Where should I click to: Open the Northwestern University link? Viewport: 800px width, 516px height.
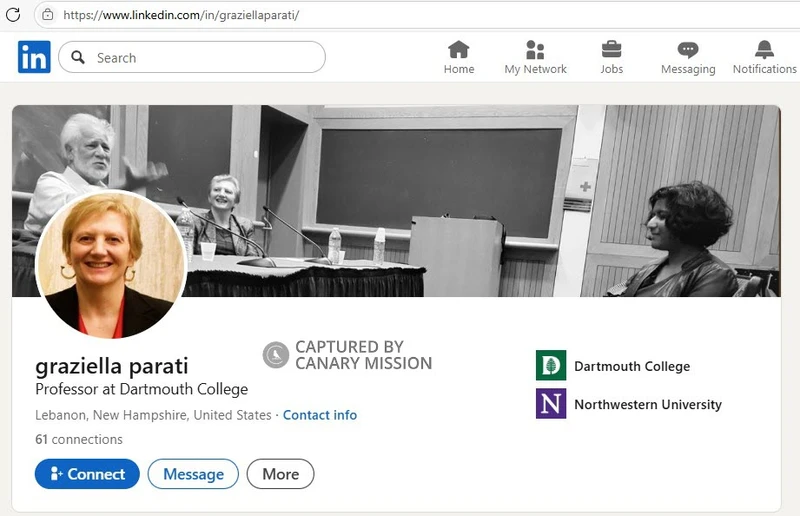coord(648,404)
